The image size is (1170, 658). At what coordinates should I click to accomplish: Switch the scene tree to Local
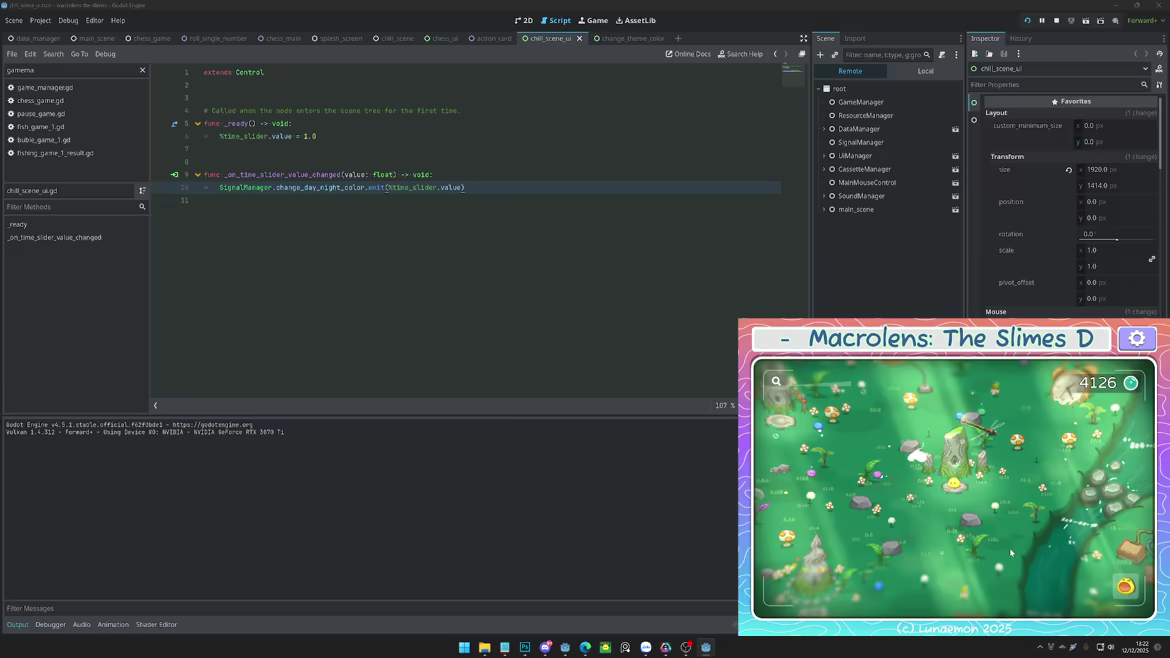925,71
